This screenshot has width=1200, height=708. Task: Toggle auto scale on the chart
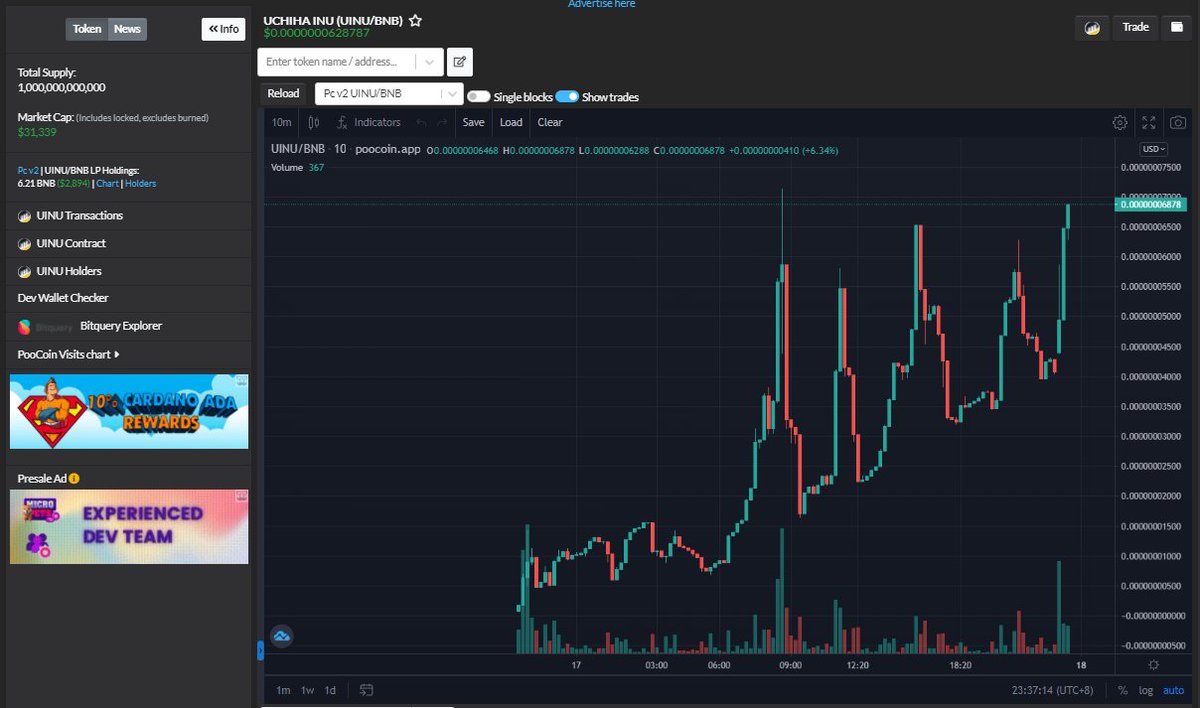[1173, 690]
